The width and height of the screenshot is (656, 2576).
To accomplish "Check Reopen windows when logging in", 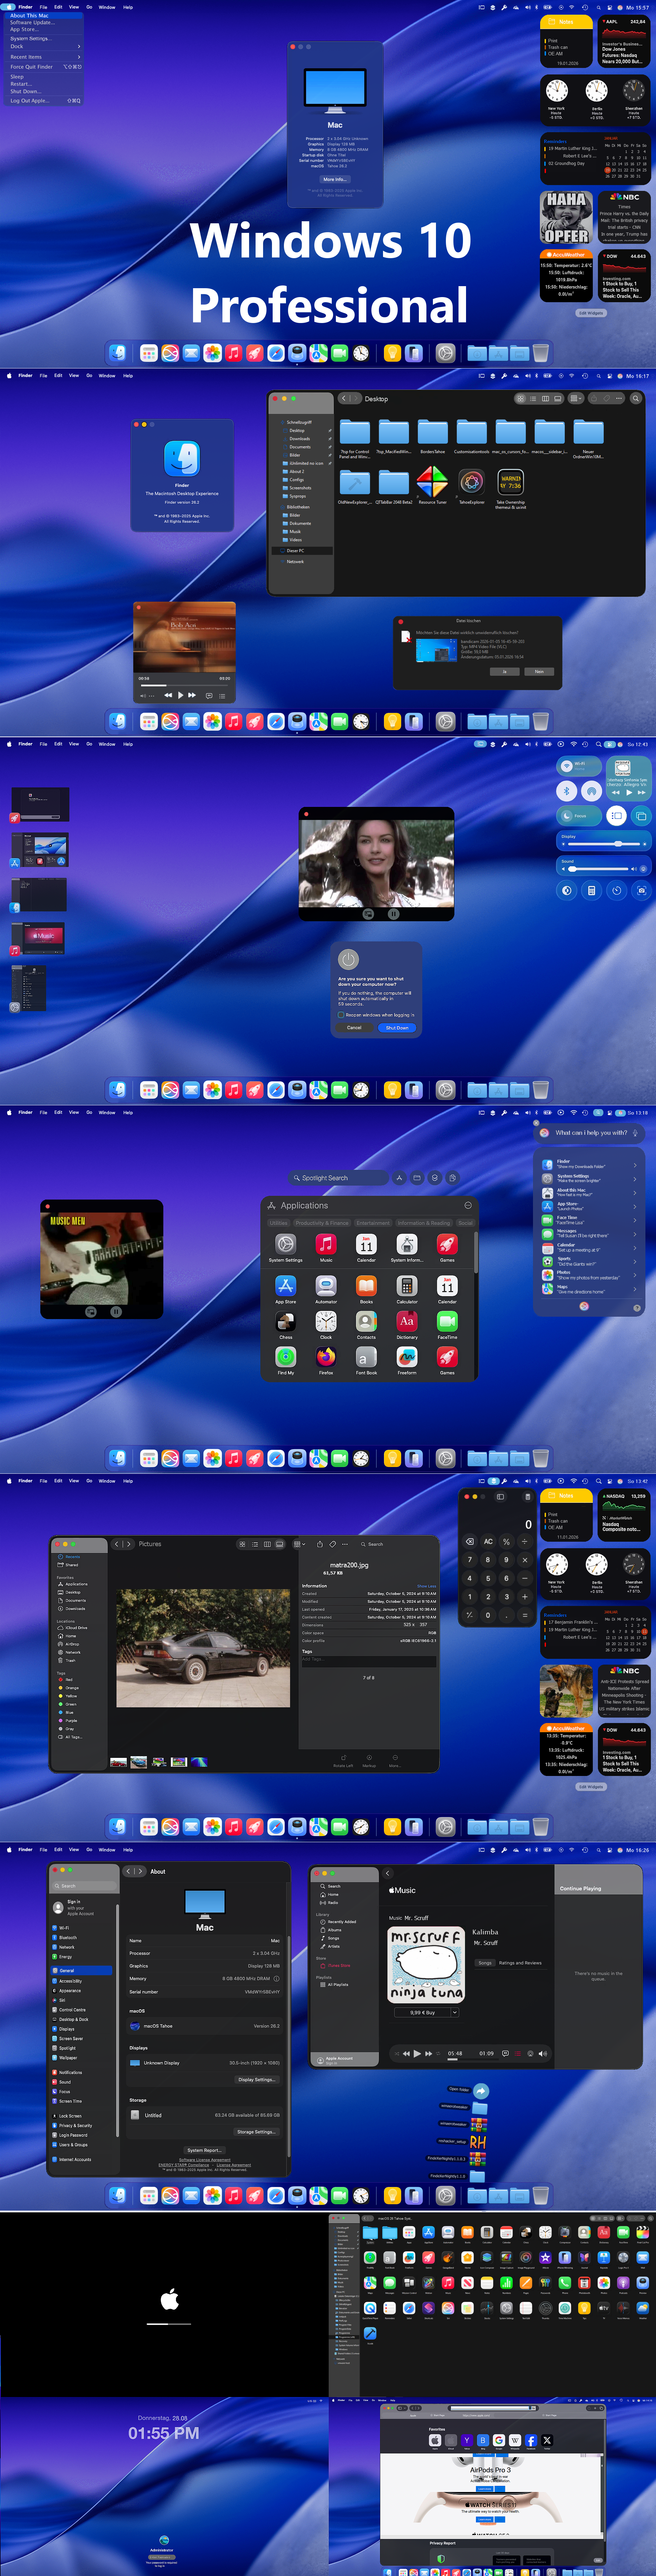I will point(341,1014).
